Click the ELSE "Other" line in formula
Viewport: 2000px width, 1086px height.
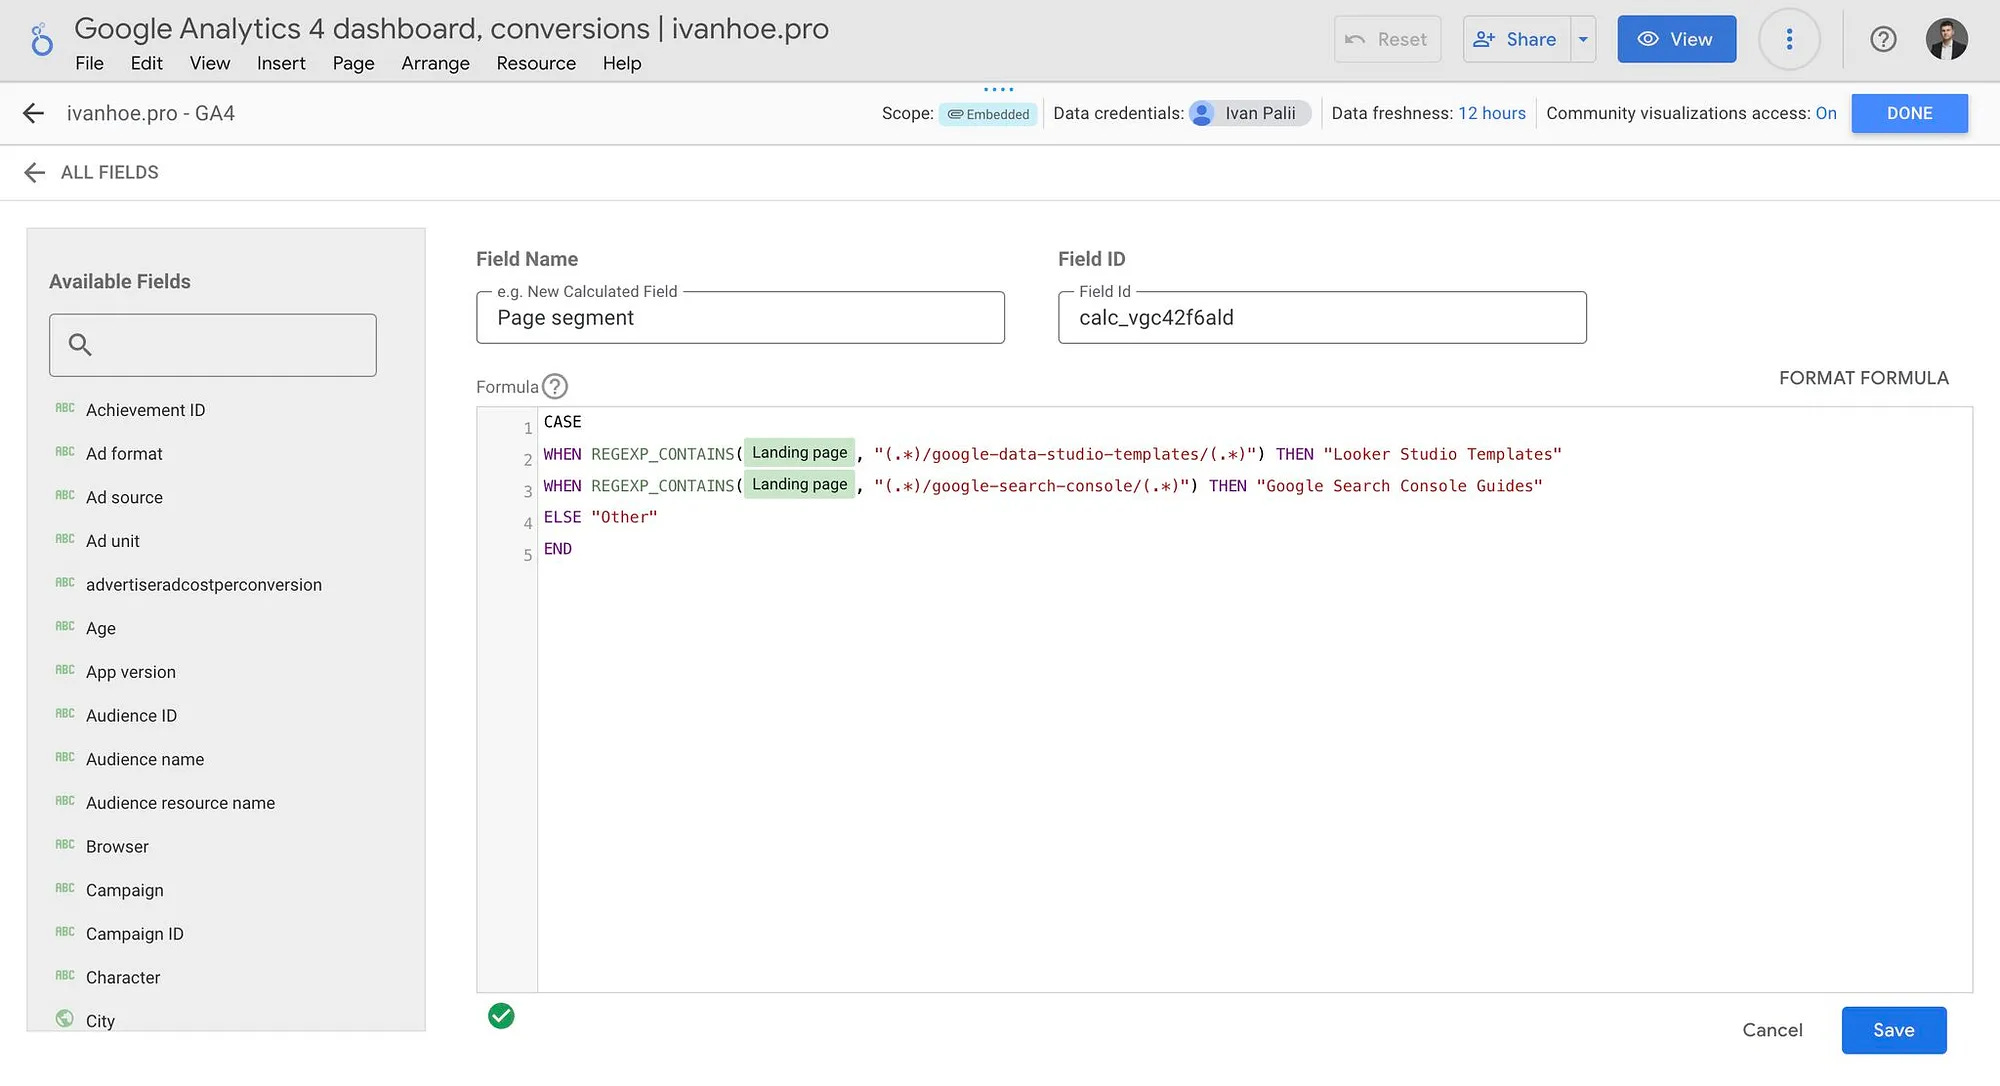coord(600,517)
